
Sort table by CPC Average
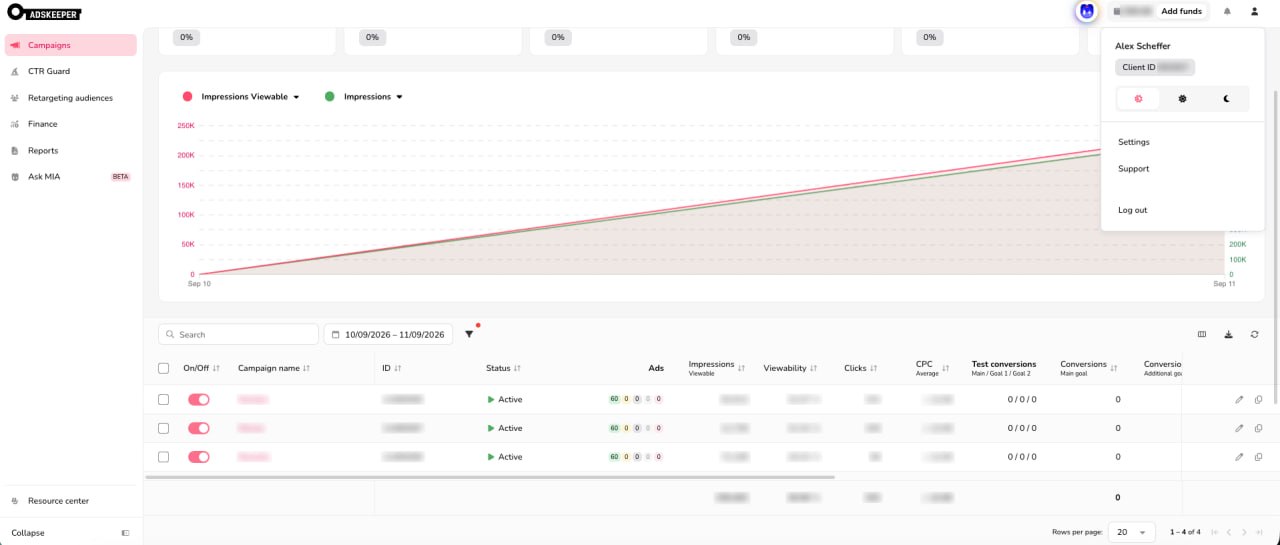945,369
